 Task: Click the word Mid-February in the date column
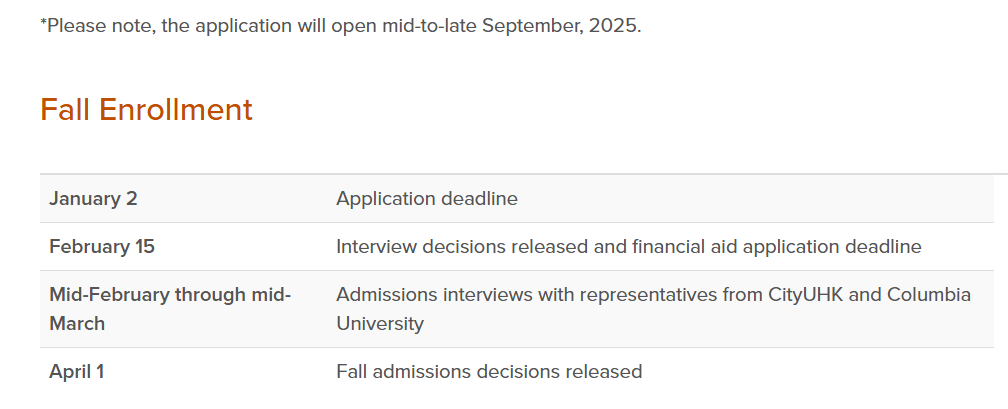tap(109, 295)
